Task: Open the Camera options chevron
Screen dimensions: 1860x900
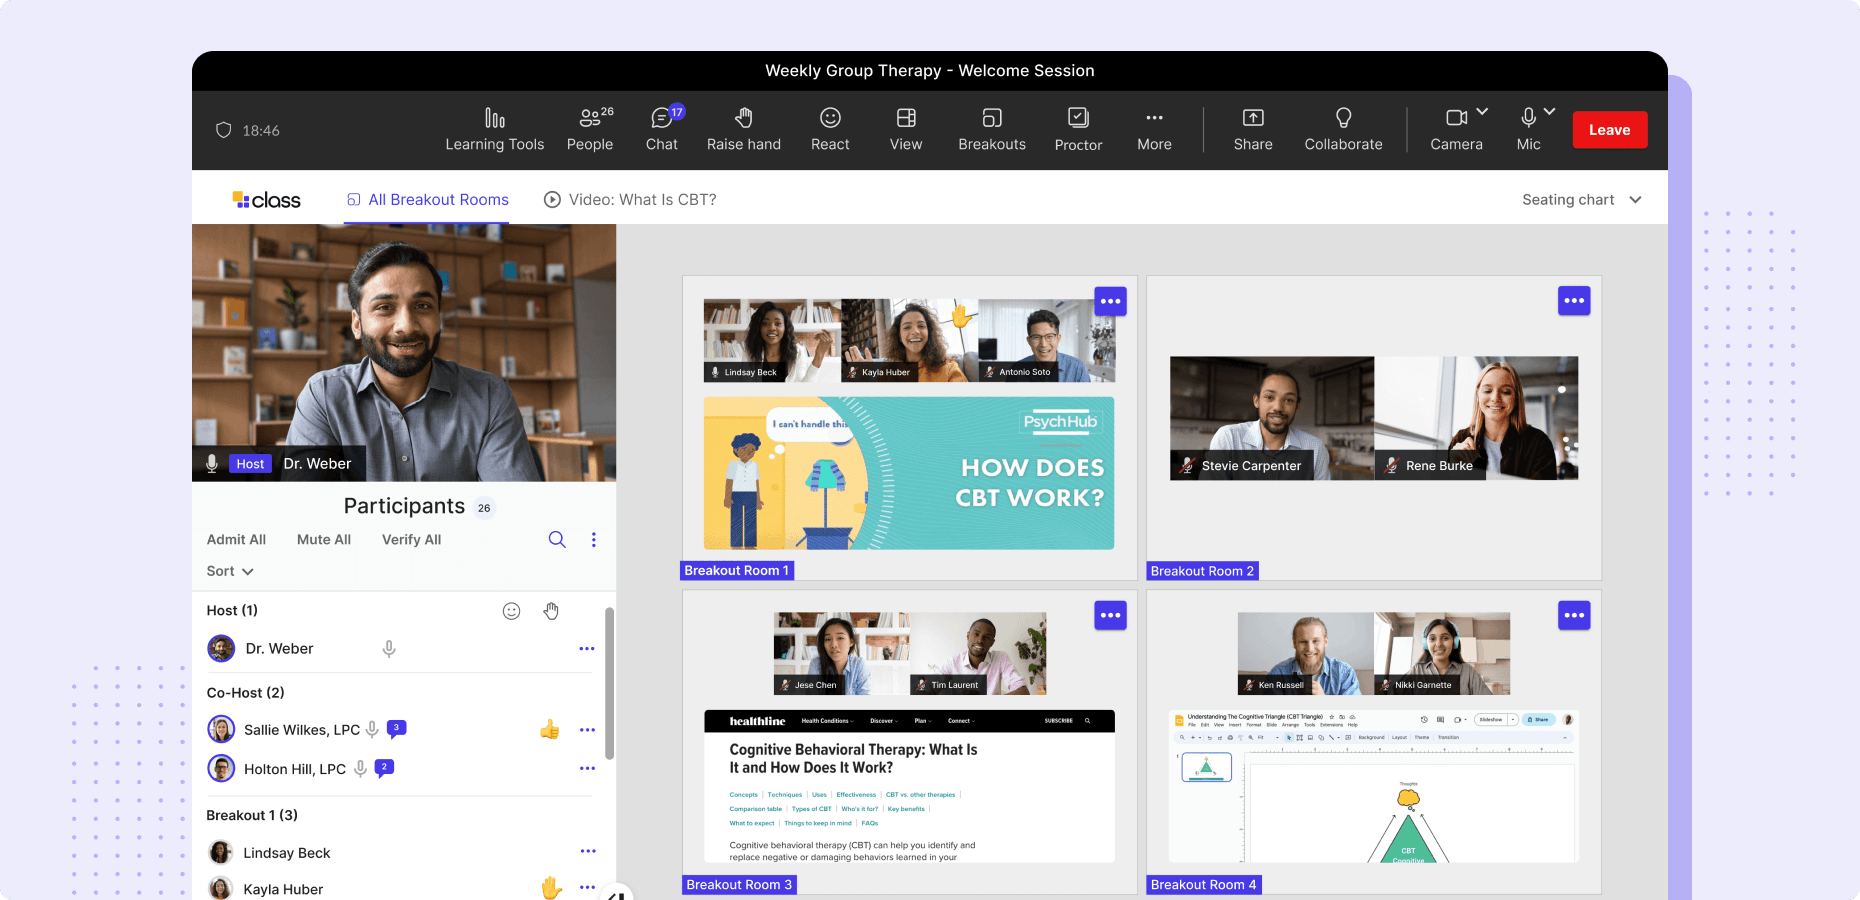Action: [1482, 111]
